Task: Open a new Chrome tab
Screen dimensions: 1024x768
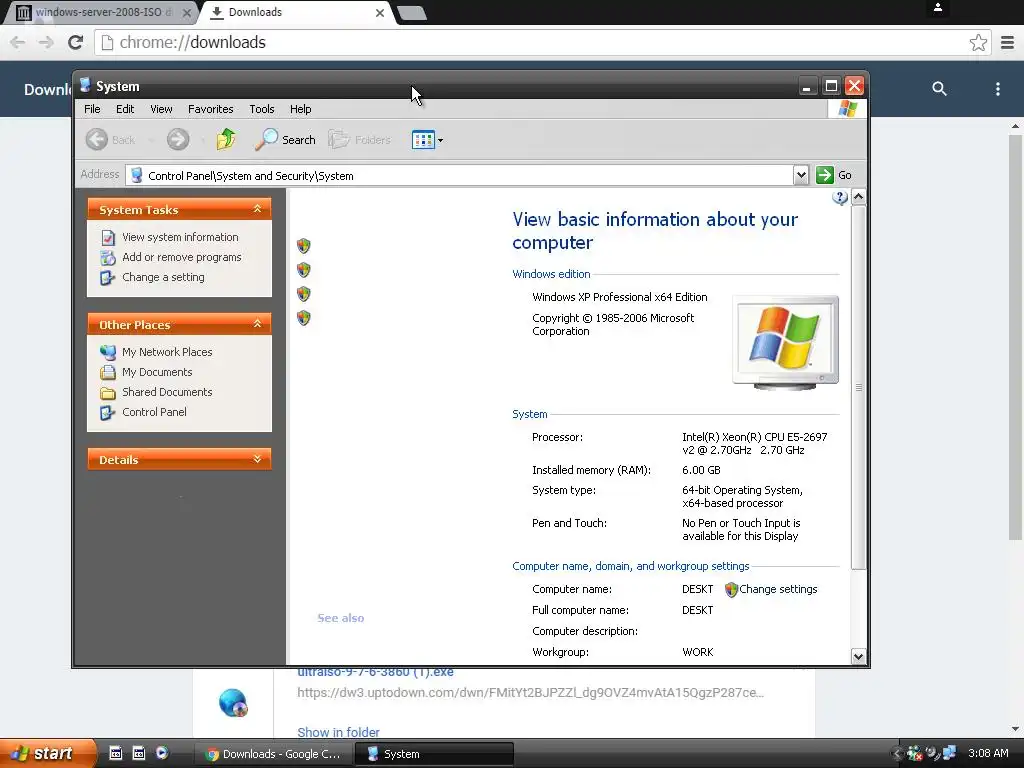Action: coord(411,13)
